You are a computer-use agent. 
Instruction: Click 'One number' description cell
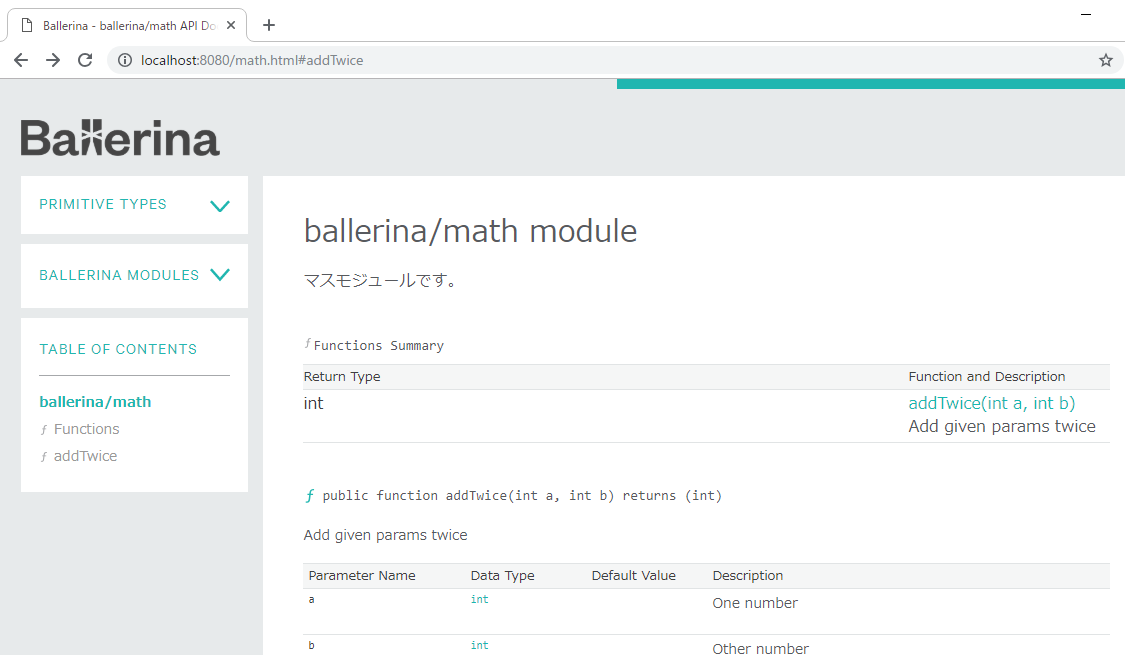tap(755, 603)
